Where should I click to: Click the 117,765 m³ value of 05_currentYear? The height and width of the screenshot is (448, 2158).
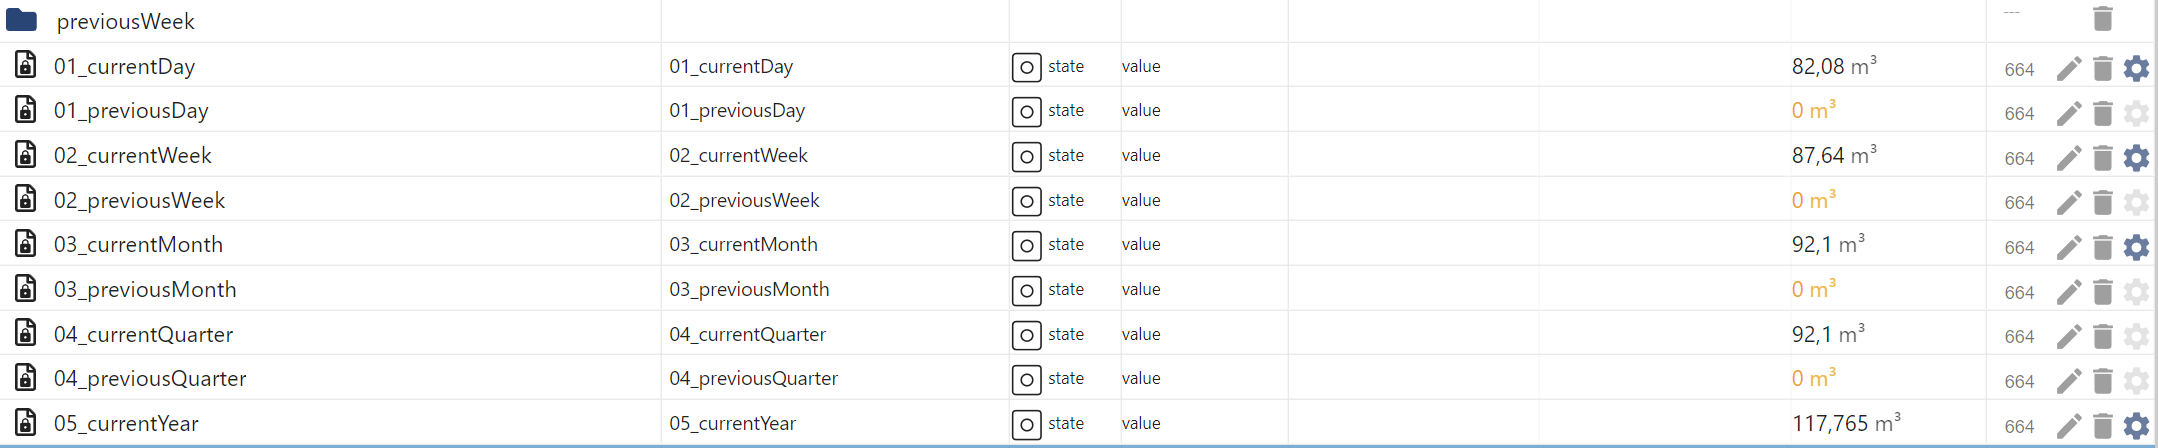(x=1845, y=424)
